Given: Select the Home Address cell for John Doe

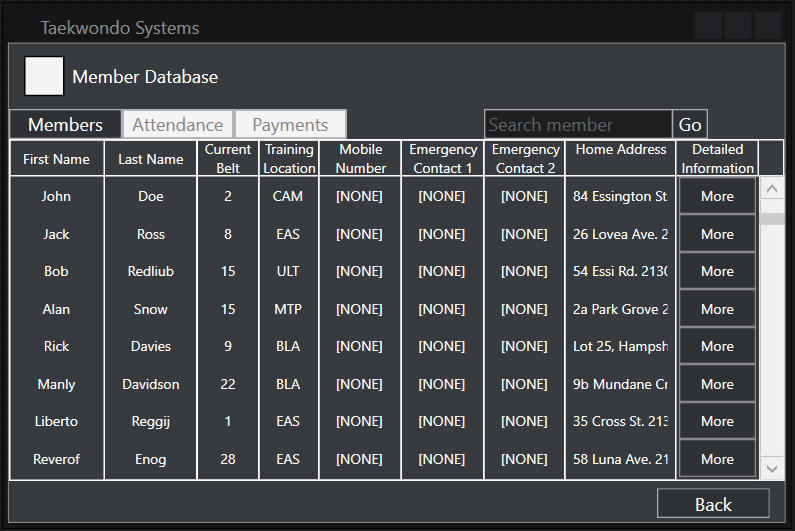Looking at the screenshot, I should [x=620, y=197].
